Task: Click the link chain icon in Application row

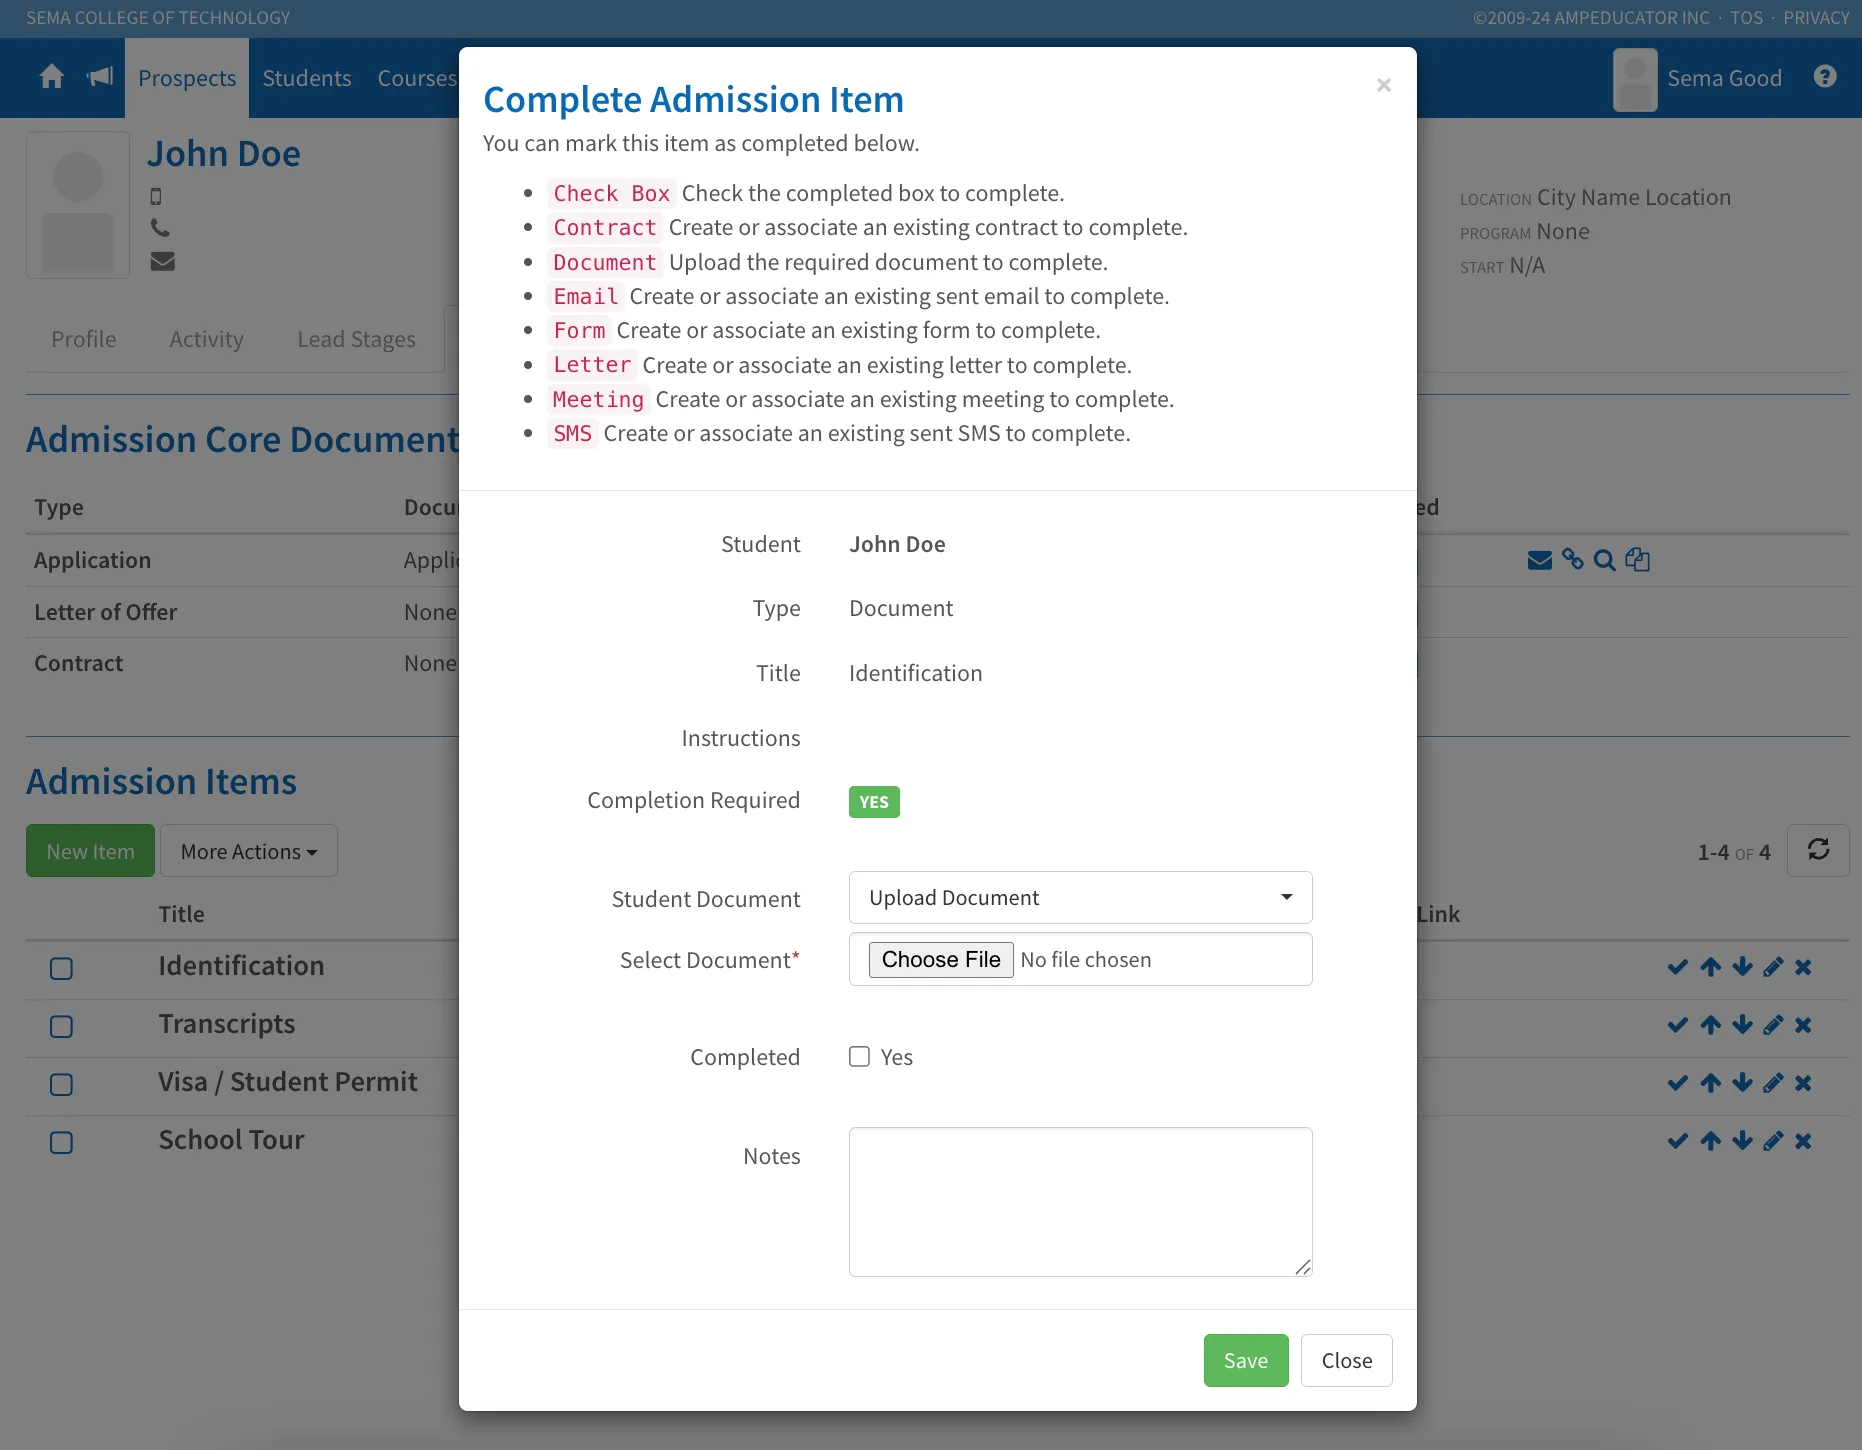Action: coord(1573,560)
